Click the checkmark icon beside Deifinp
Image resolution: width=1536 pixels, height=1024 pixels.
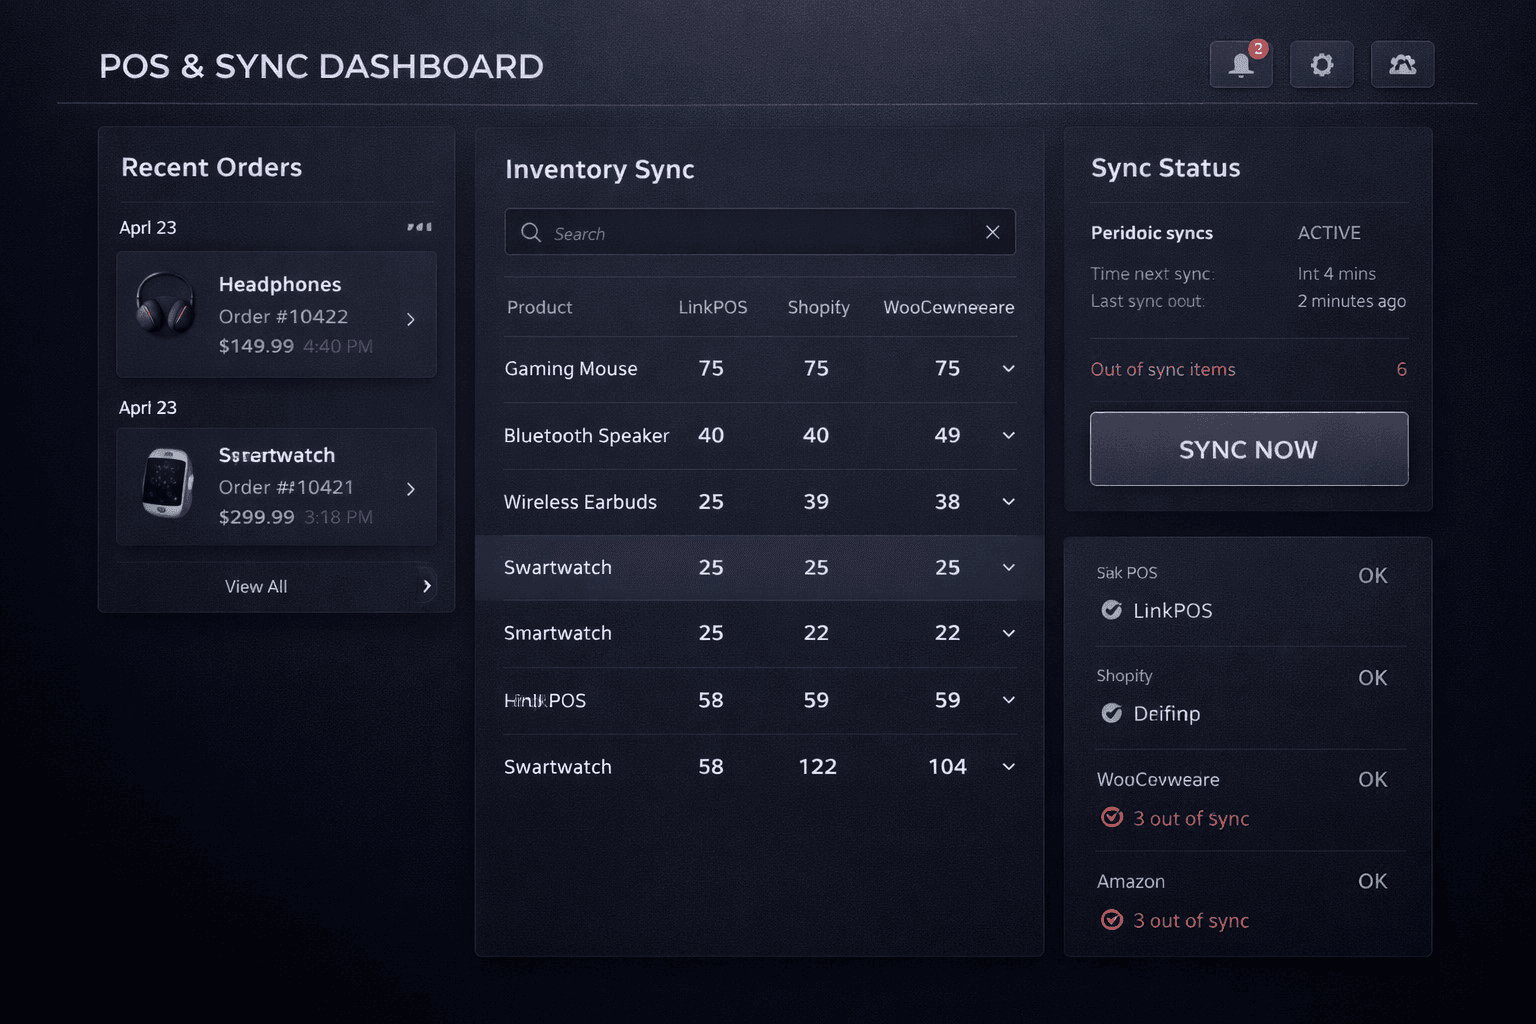tap(1111, 713)
